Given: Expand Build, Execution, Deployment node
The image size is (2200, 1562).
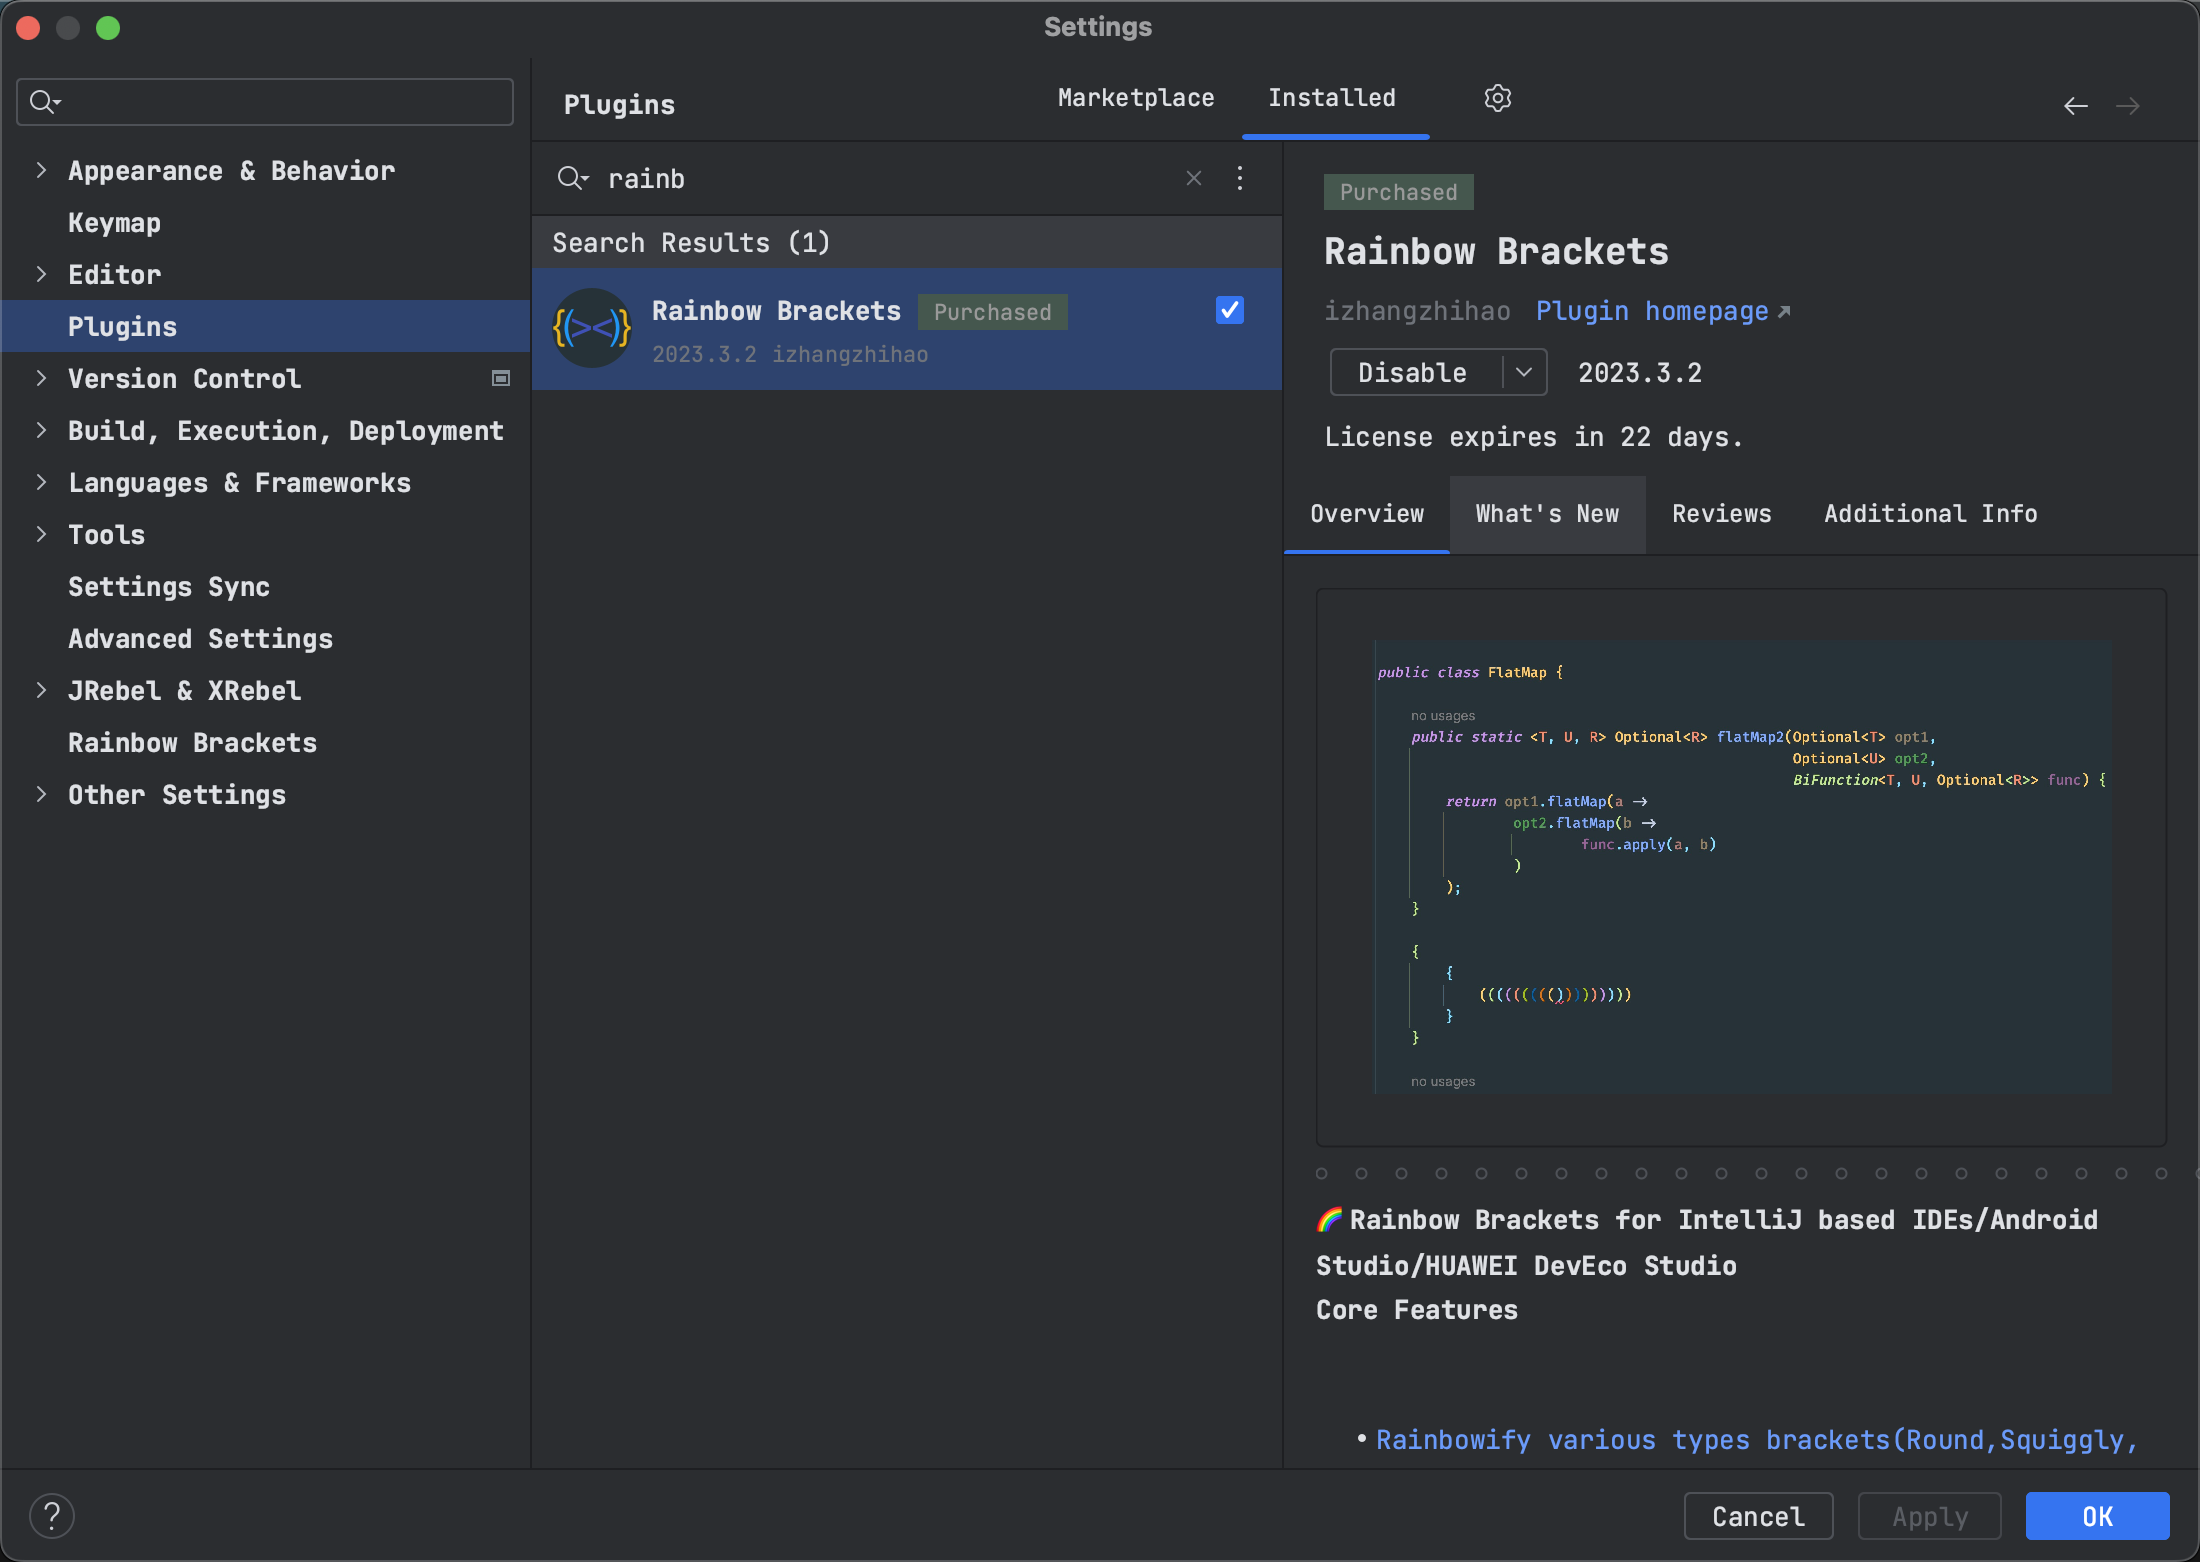Looking at the screenshot, I should [41, 430].
